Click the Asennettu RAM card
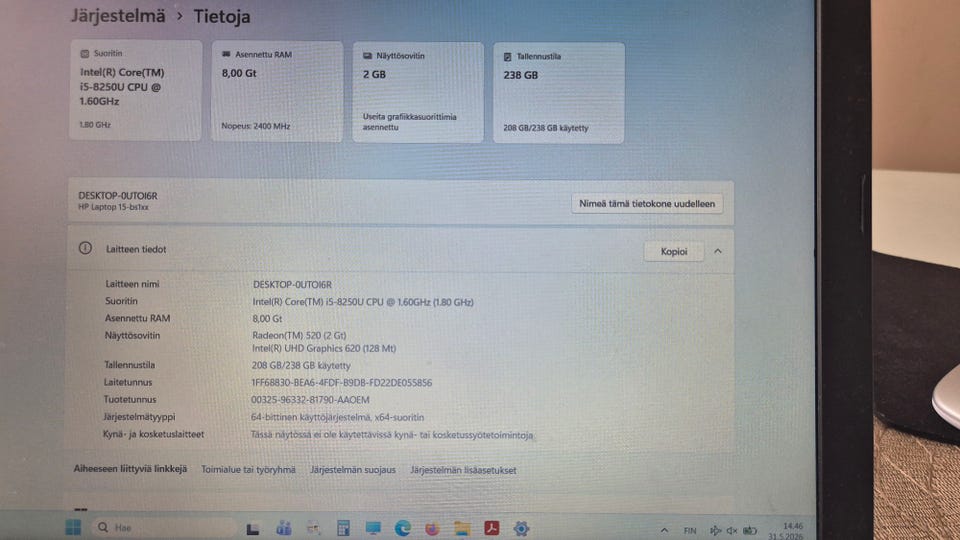 [277, 91]
